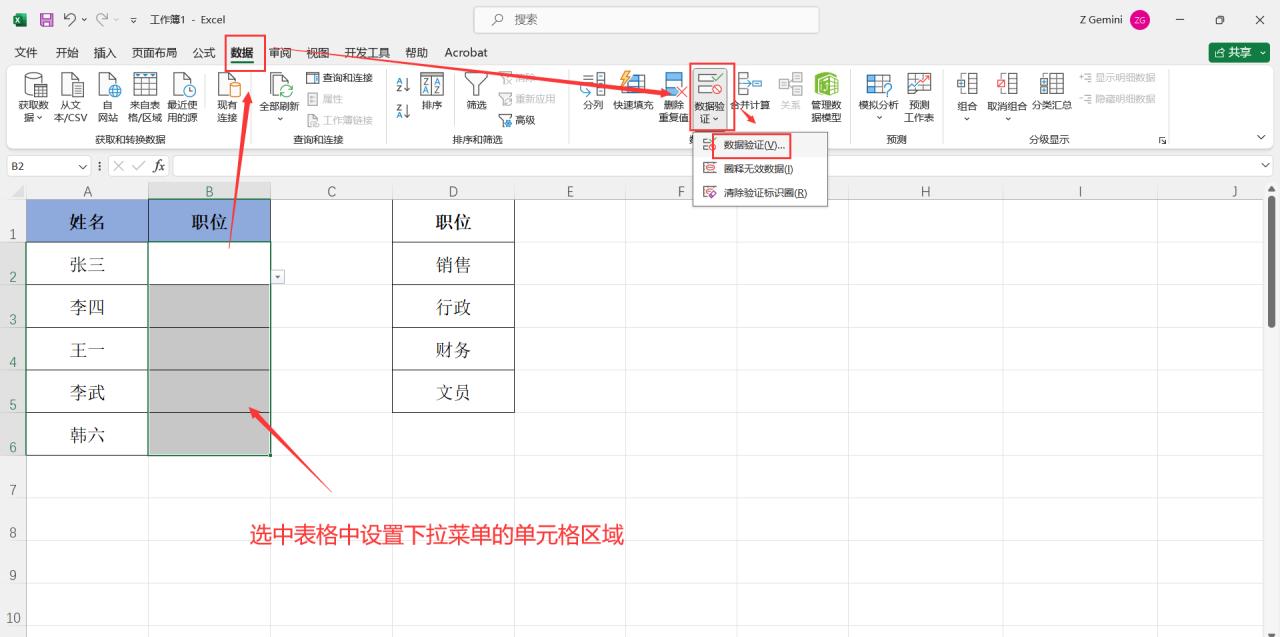Screen dimensions: 1280x637
Task: Click the 预测工作表 forecast sheet icon
Action: click(x=919, y=98)
